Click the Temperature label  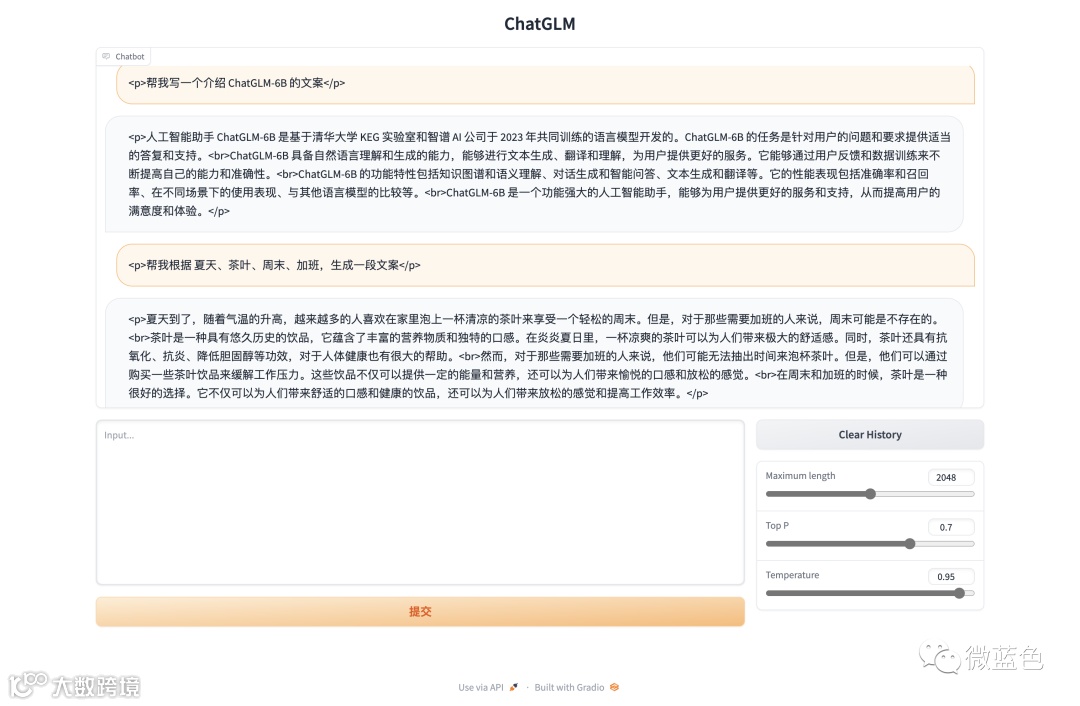[x=792, y=575]
